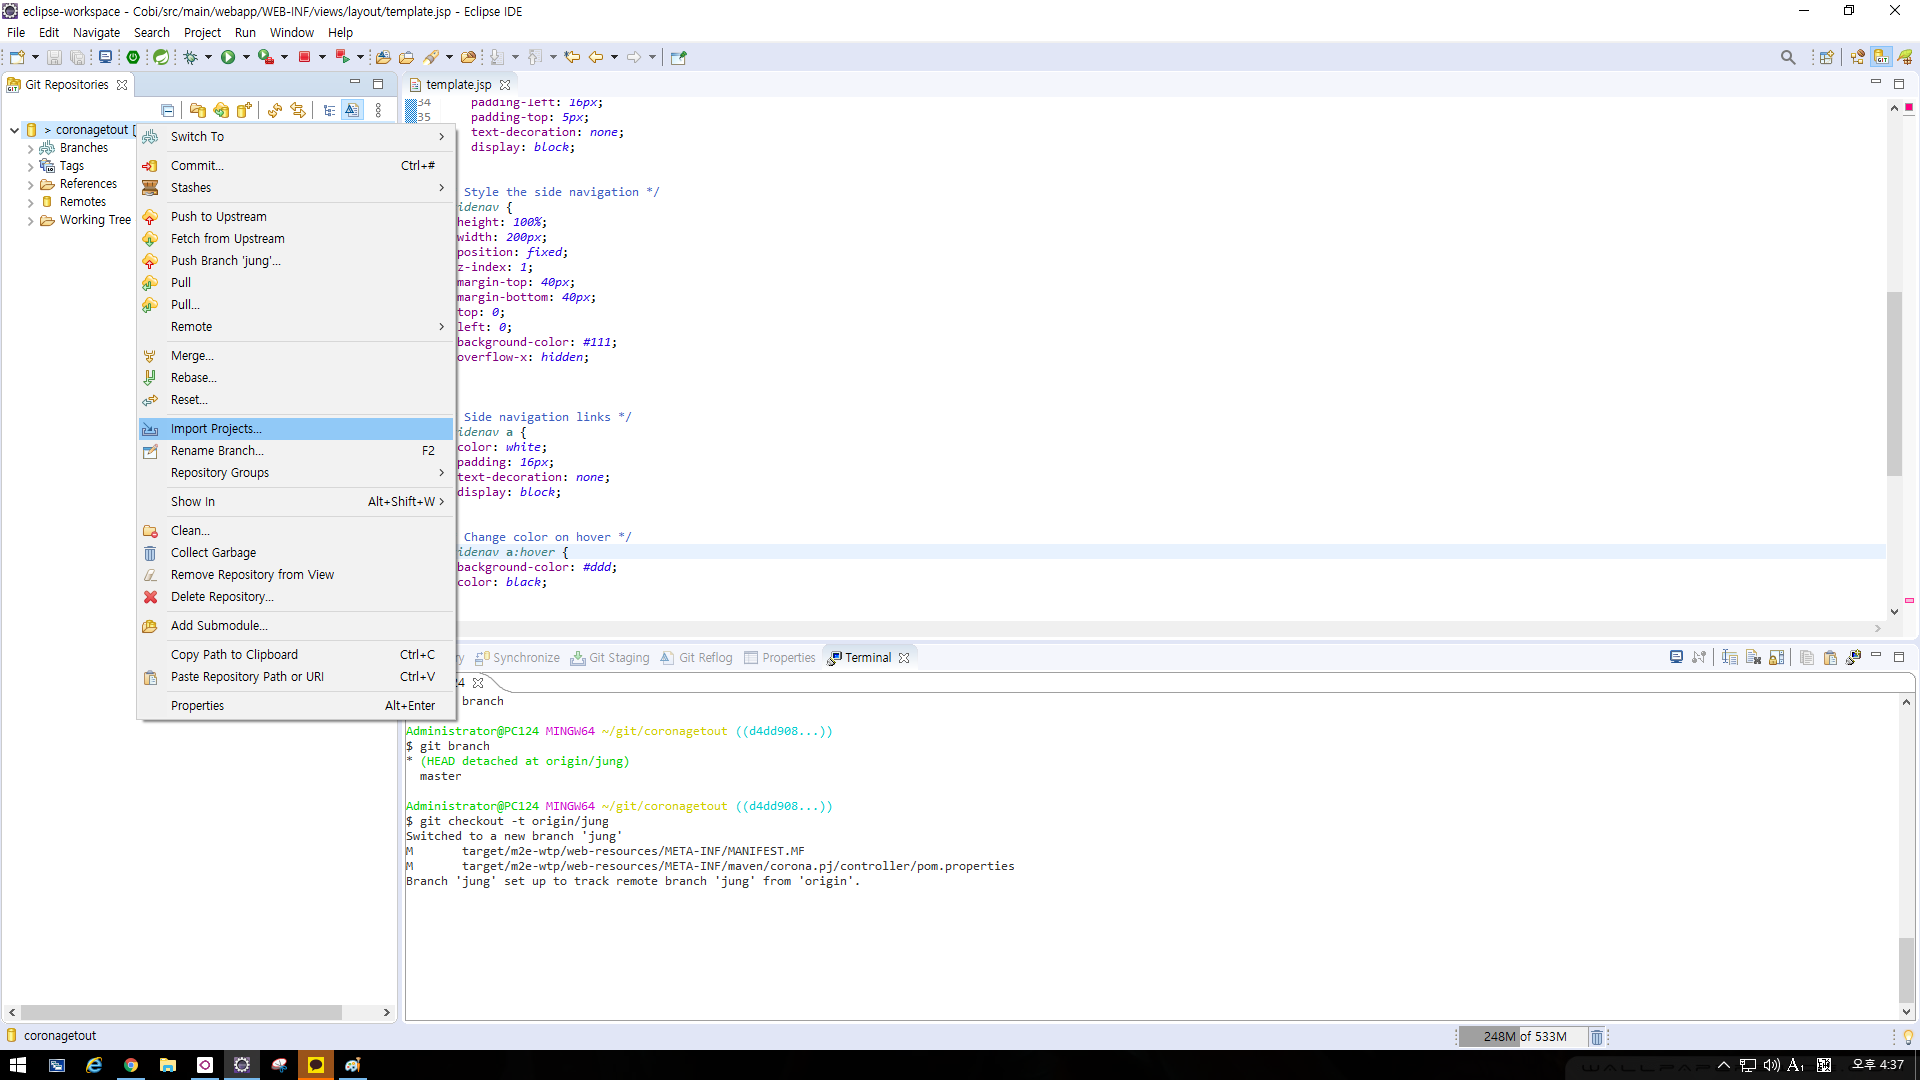Open a new Terminal via monitor icon
The image size is (1920, 1080).
[x=1676, y=657]
